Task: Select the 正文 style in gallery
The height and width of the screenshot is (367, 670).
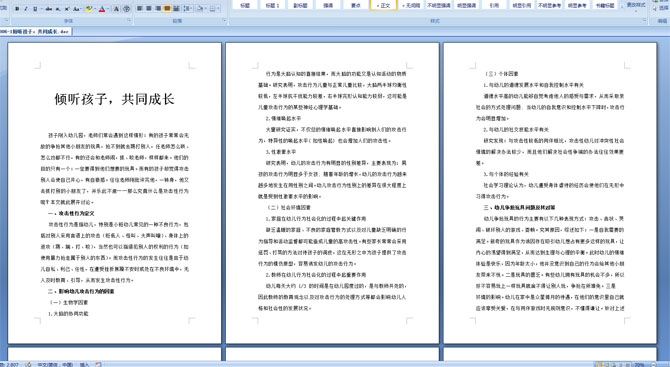Action: (x=383, y=5)
